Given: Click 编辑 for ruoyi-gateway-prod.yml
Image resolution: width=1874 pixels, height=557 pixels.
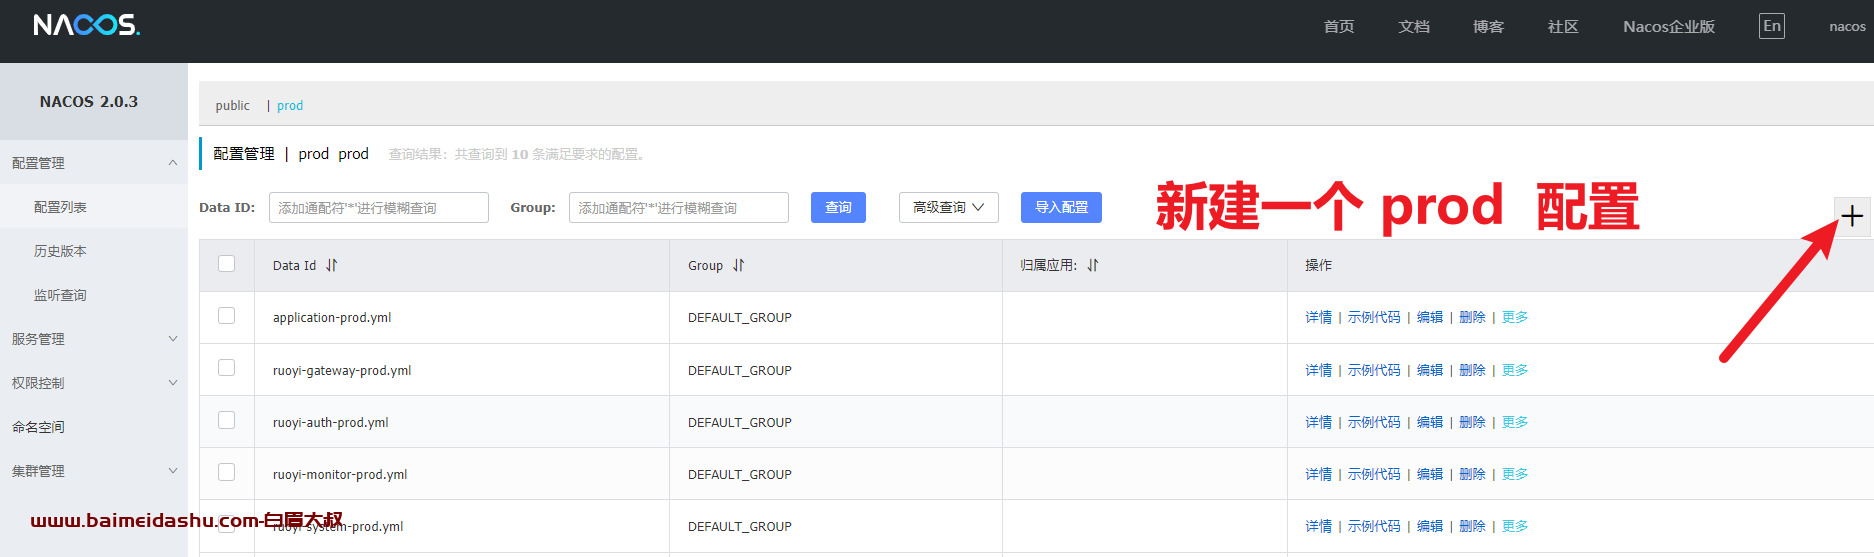Looking at the screenshot, I should click(1430, 370).
